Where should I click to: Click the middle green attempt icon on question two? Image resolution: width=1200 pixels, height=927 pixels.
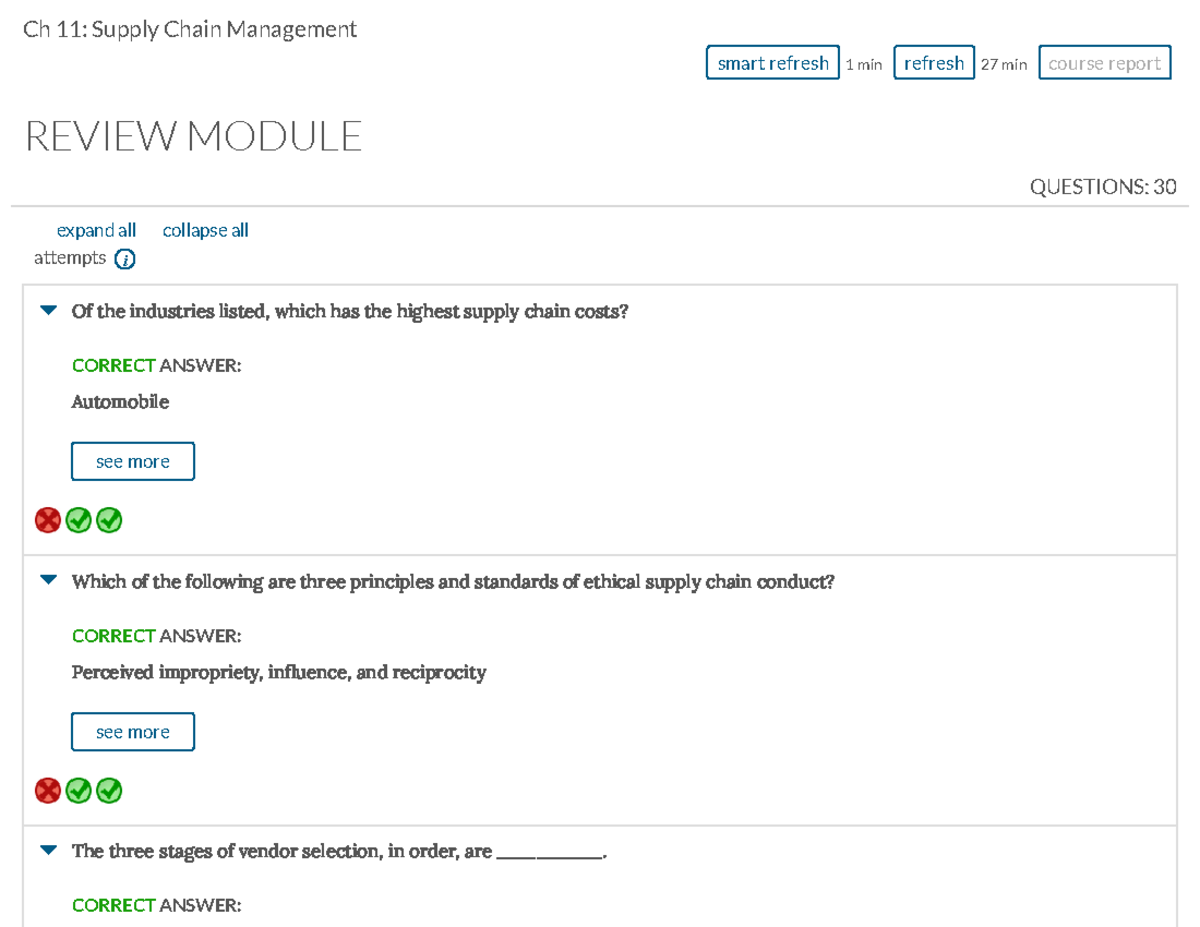point(78,790)
